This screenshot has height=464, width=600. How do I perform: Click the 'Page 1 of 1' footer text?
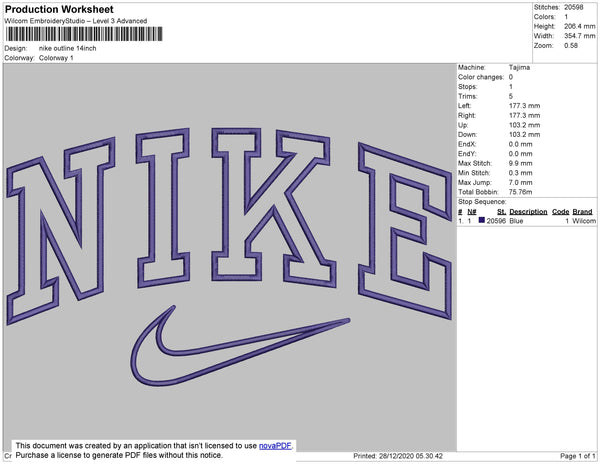click(578, 456)
